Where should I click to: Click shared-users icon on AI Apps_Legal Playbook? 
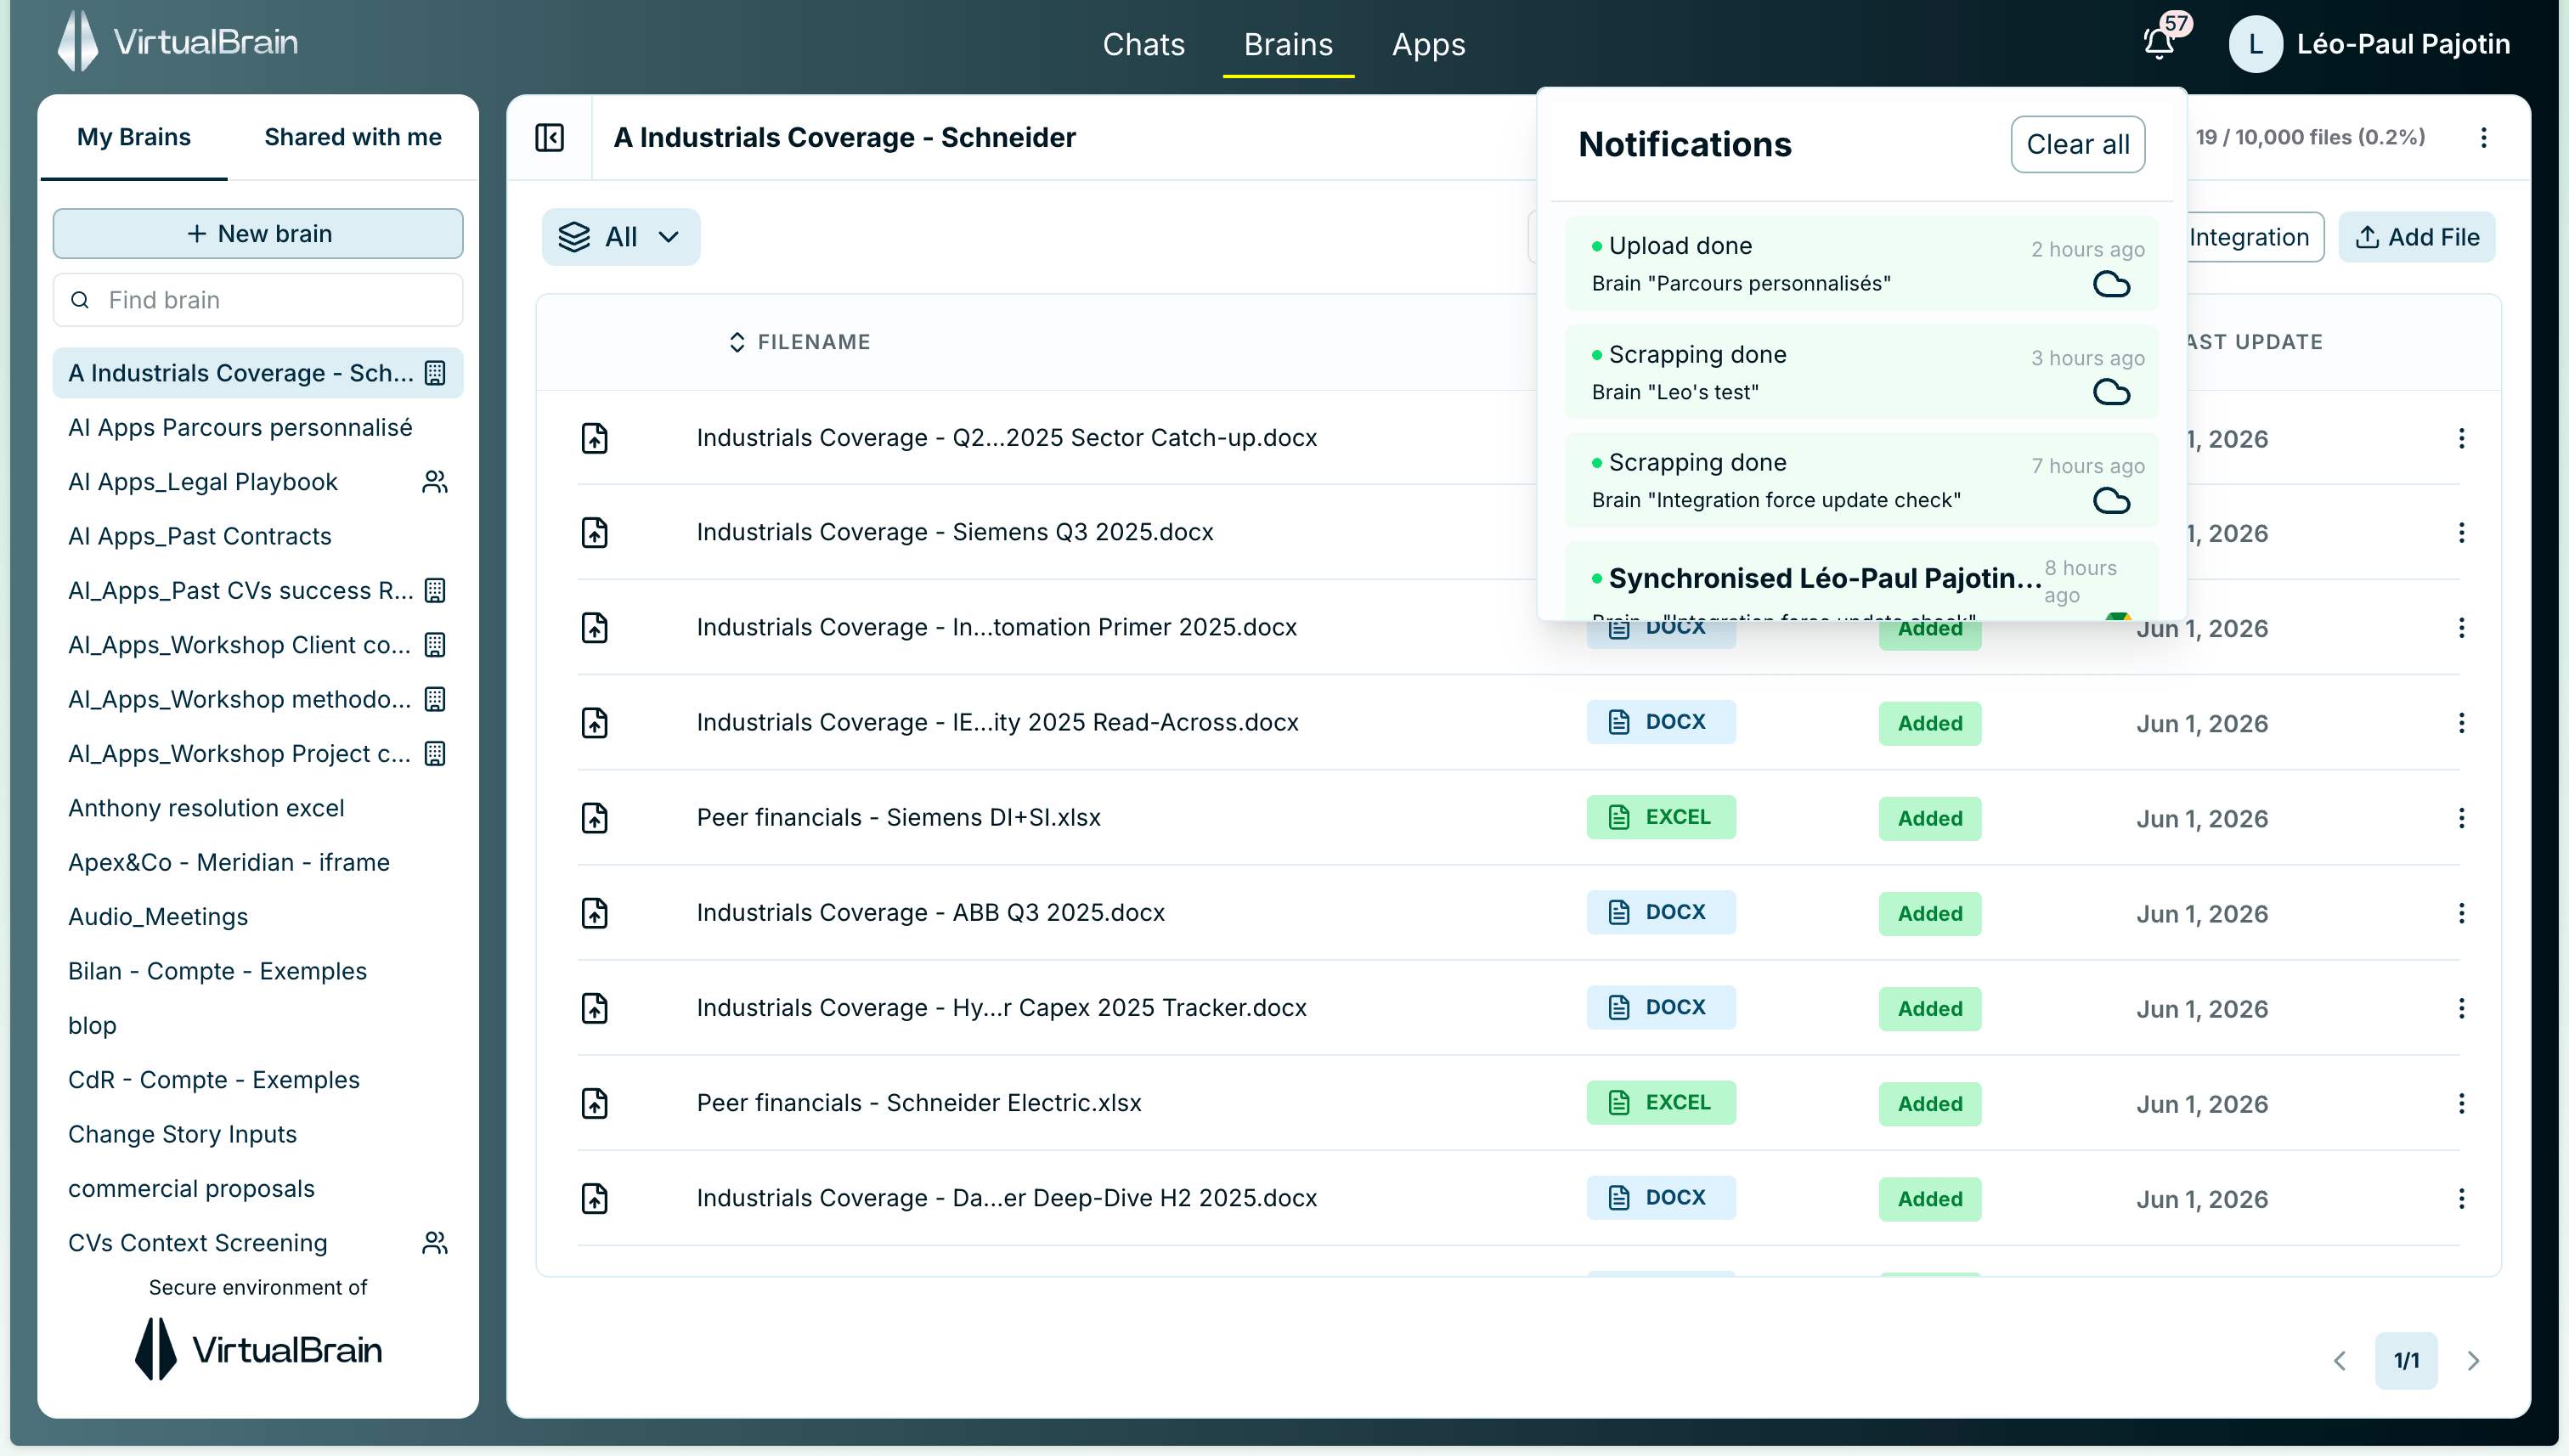(x=435, y=482)
